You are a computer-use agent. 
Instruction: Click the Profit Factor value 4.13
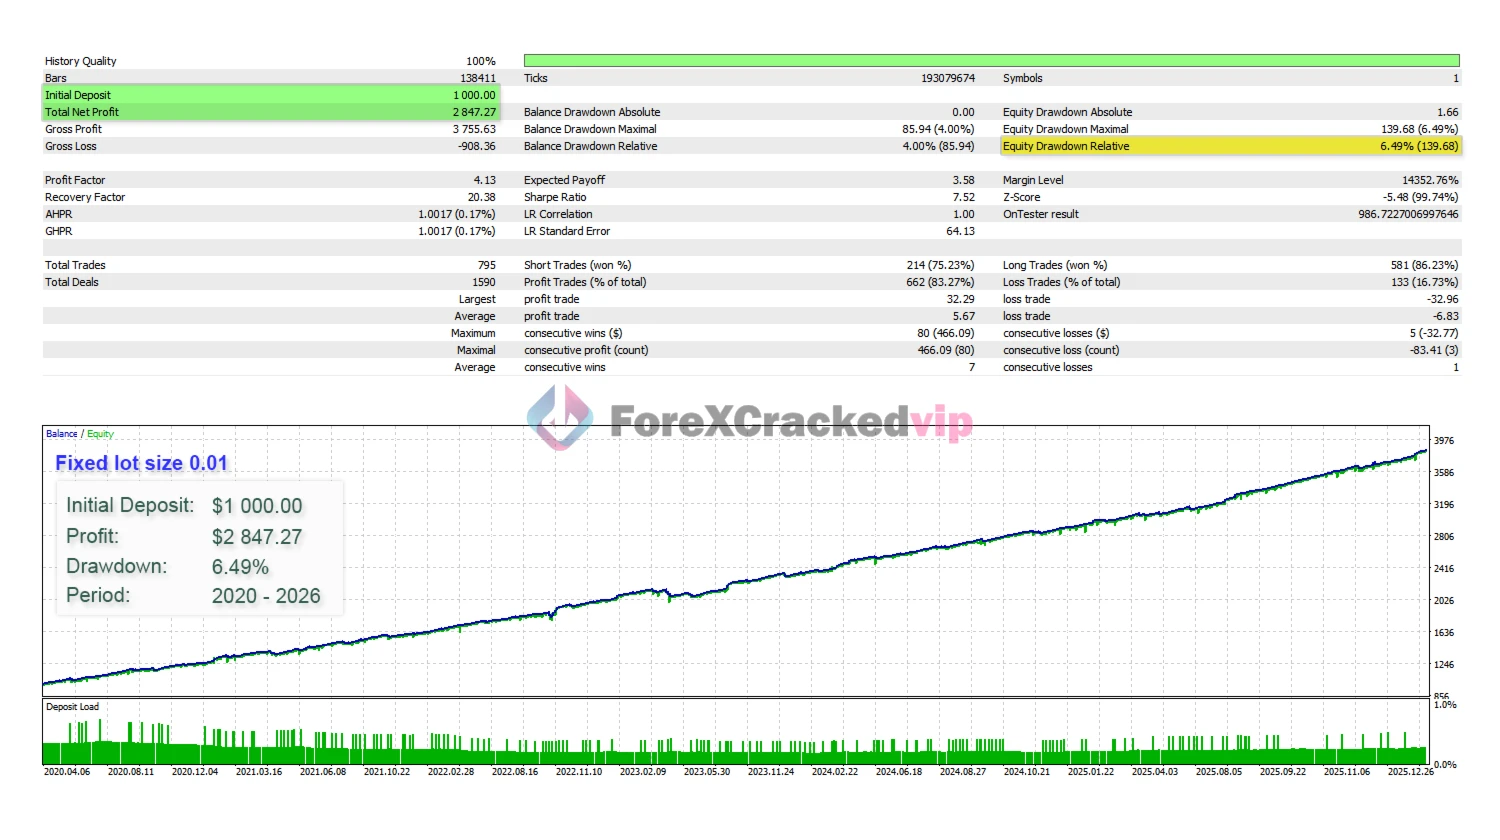coord(484,180)
